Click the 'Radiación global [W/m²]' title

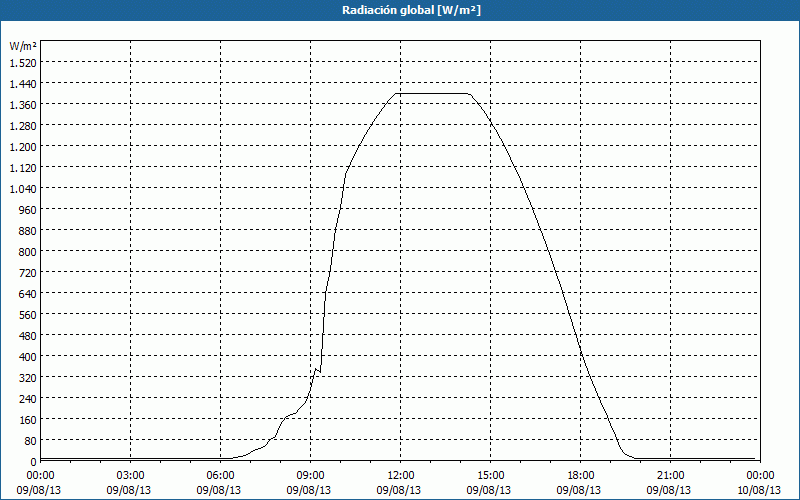point(411,10)
